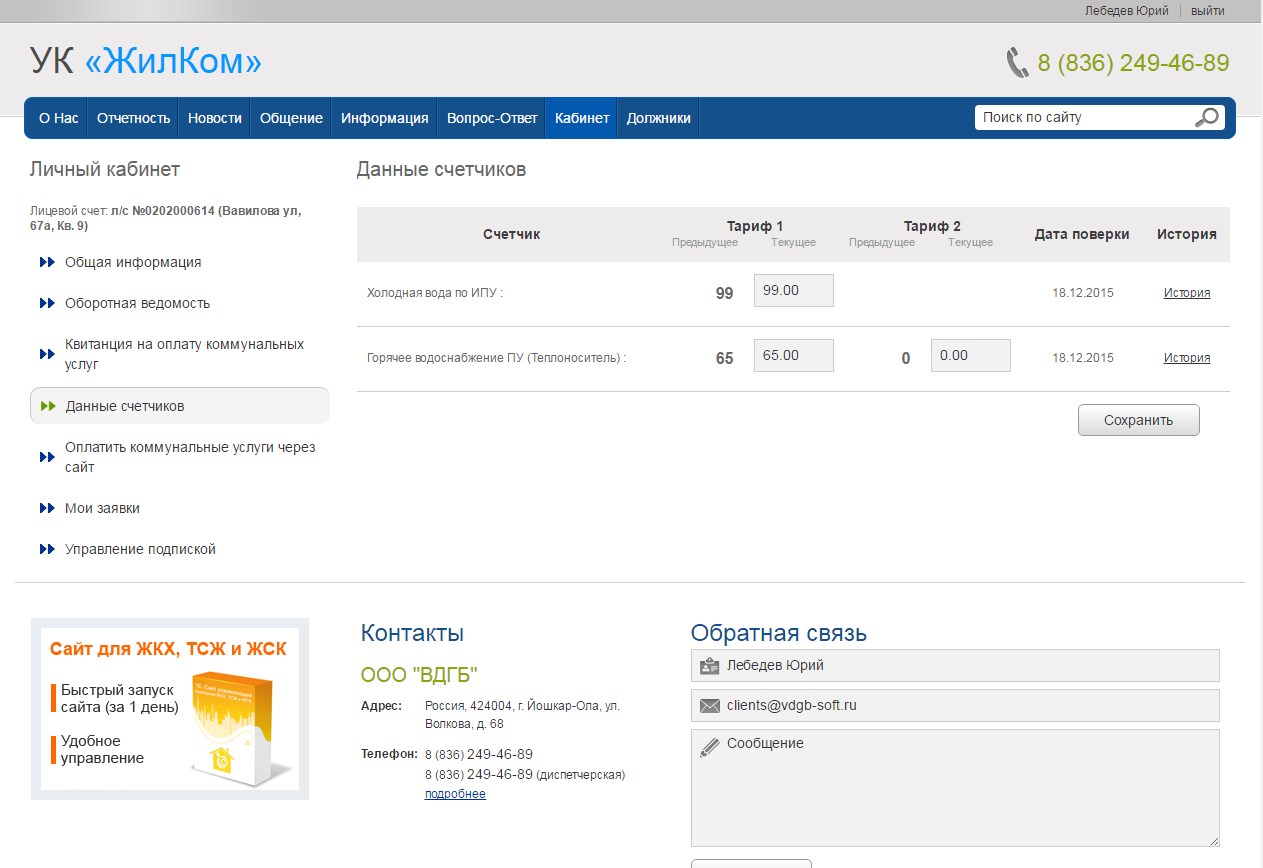Open Оплатить коммунальные услуги через сайт

(x=190, y=457)
